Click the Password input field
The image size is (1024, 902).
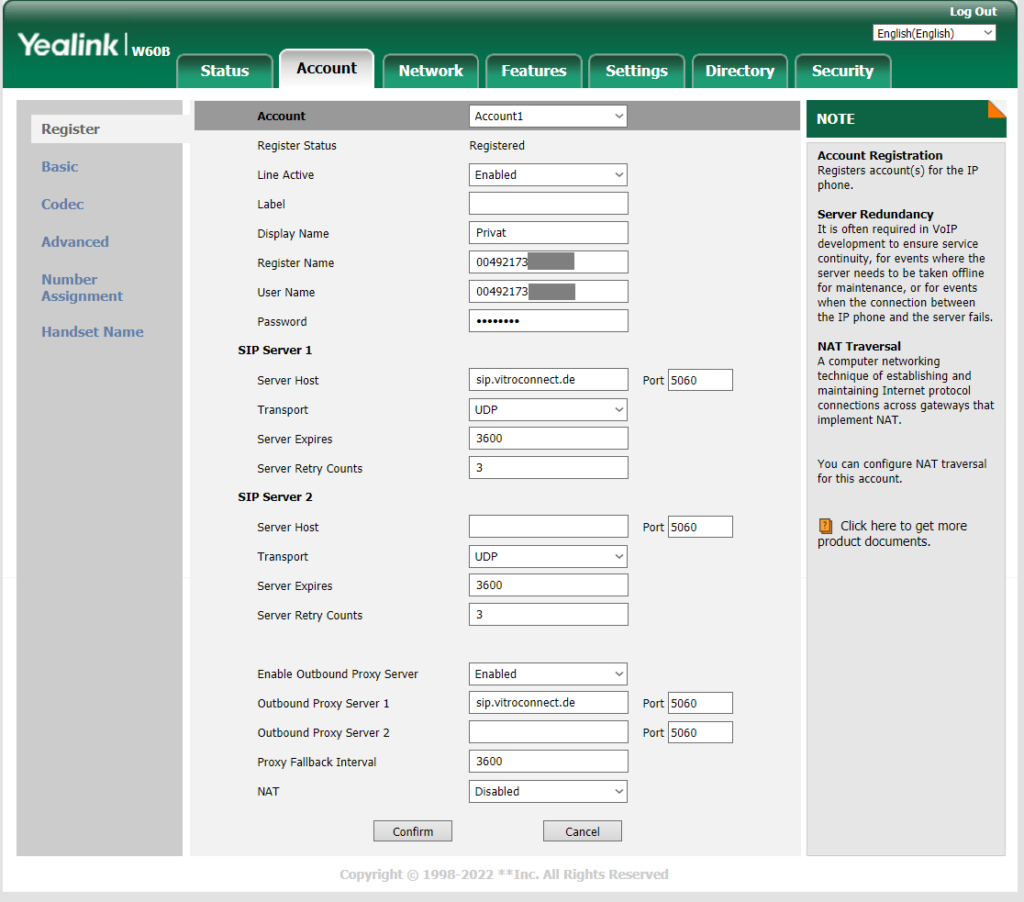(548, 321)
